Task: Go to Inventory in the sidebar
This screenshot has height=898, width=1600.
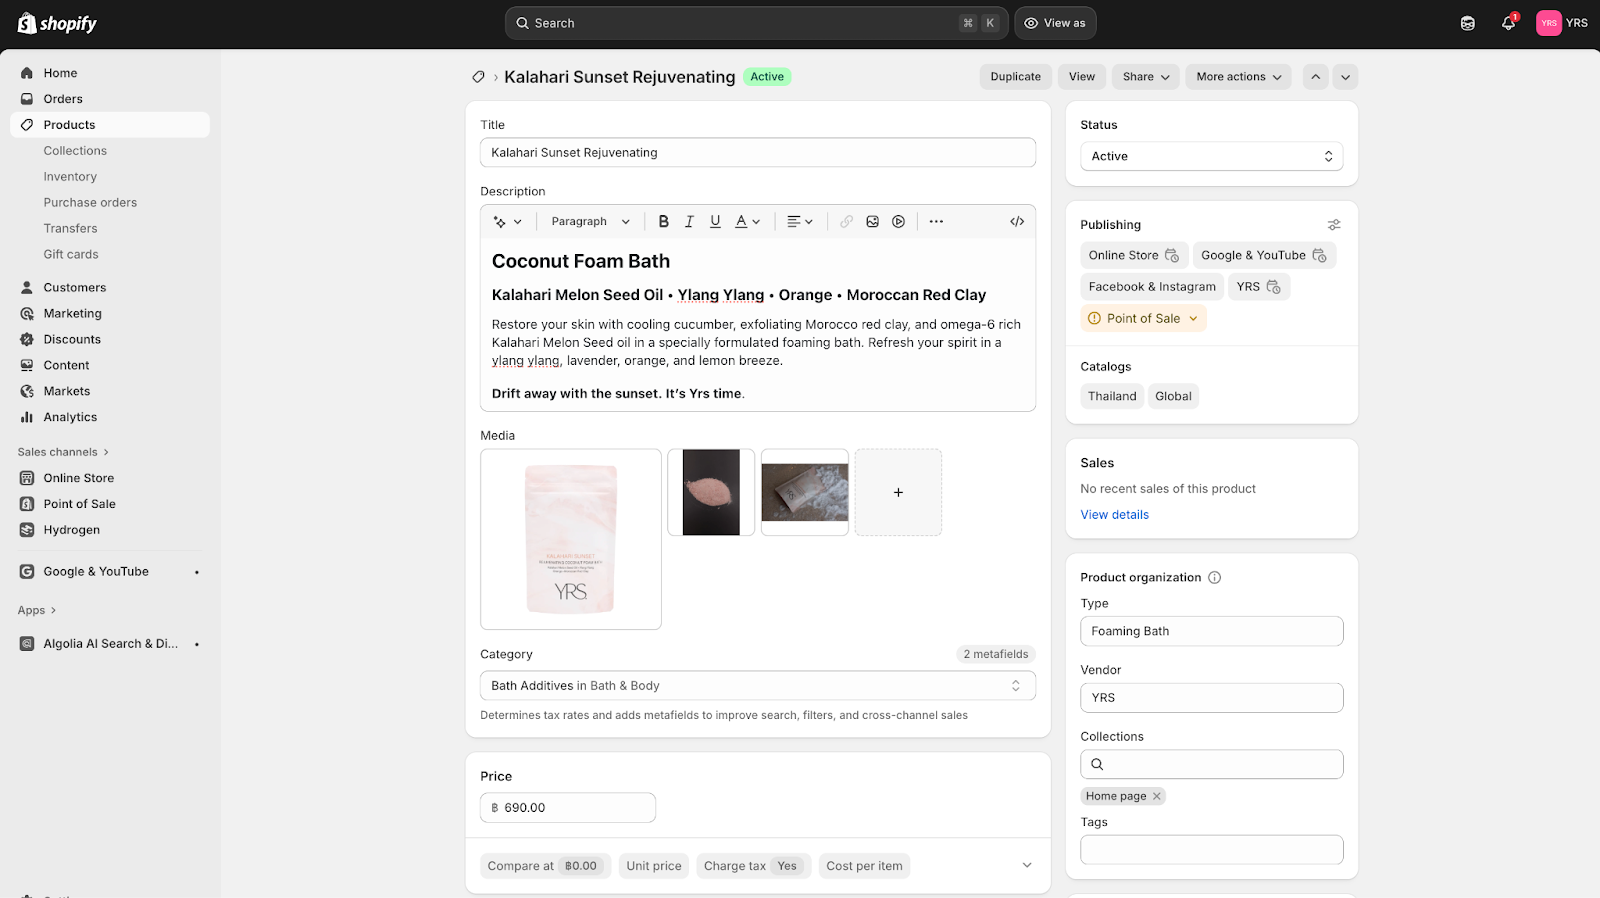Action: click(x=70, y=177)
